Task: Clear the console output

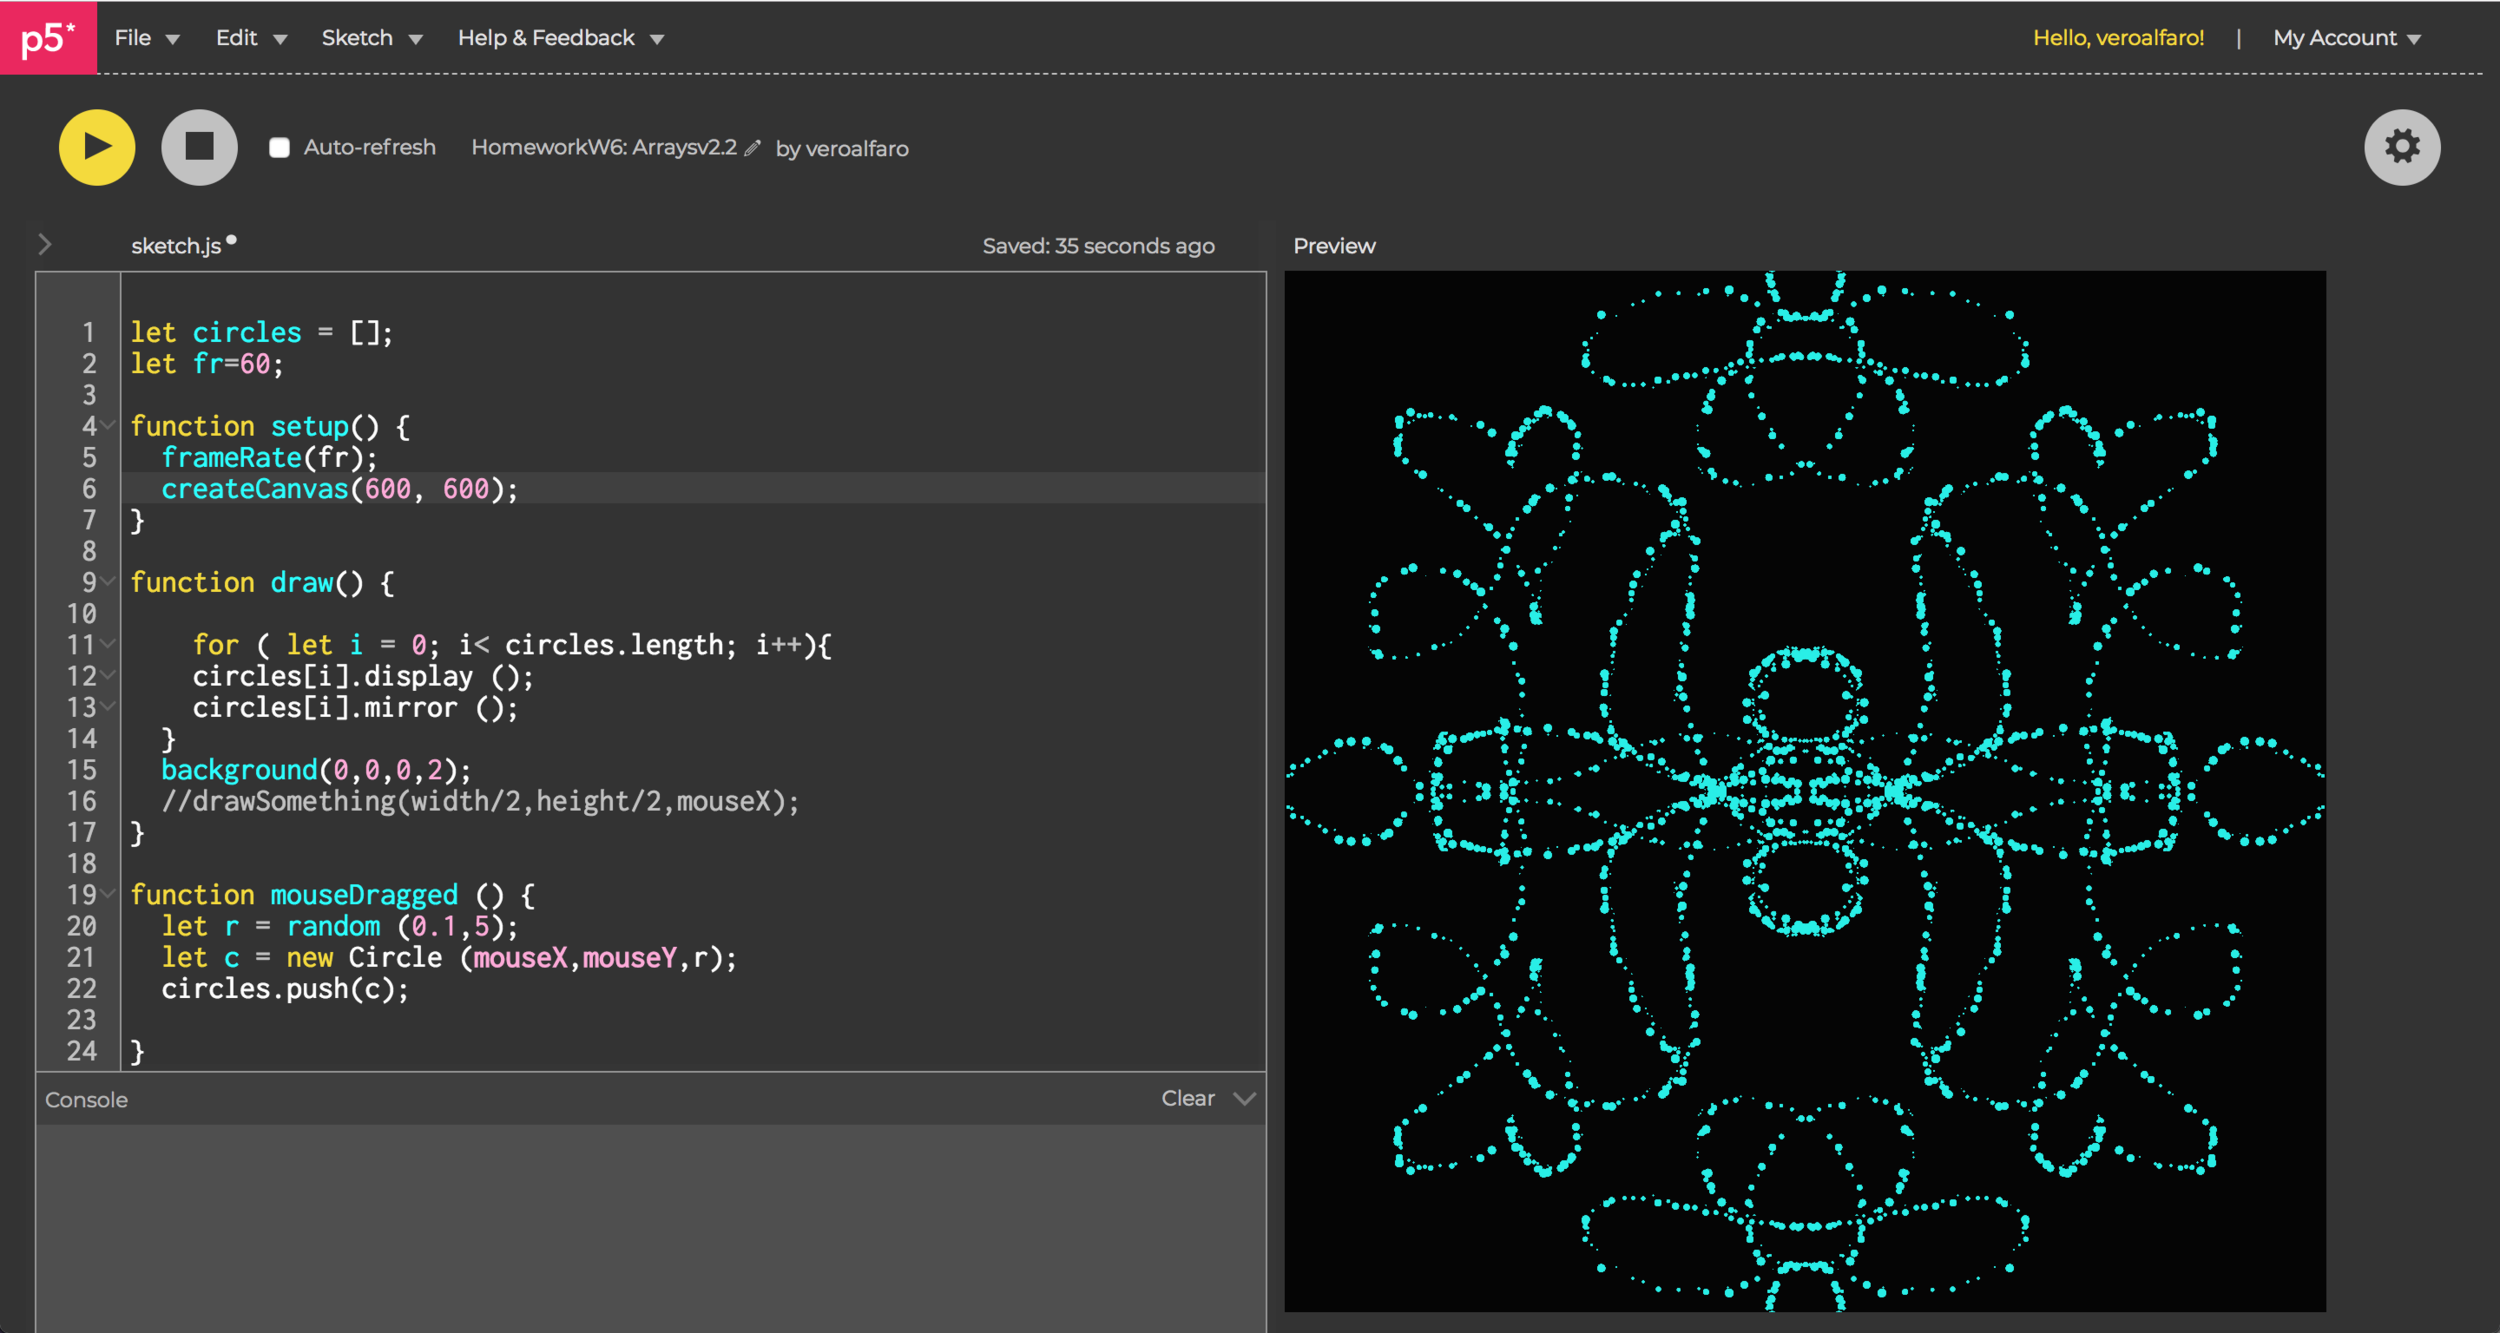Action: tap(1187, 1098)
